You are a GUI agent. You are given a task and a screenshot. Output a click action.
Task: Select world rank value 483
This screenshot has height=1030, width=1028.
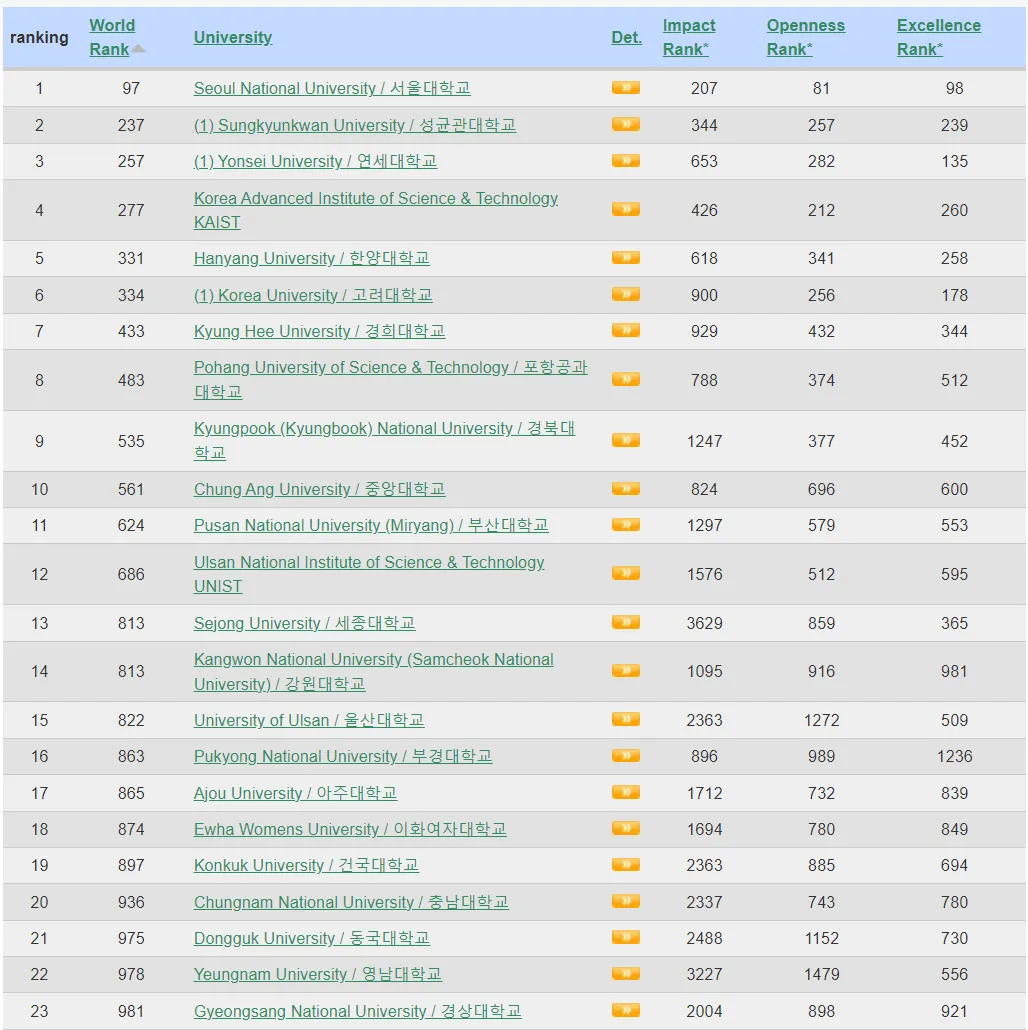tap(131, 380)
